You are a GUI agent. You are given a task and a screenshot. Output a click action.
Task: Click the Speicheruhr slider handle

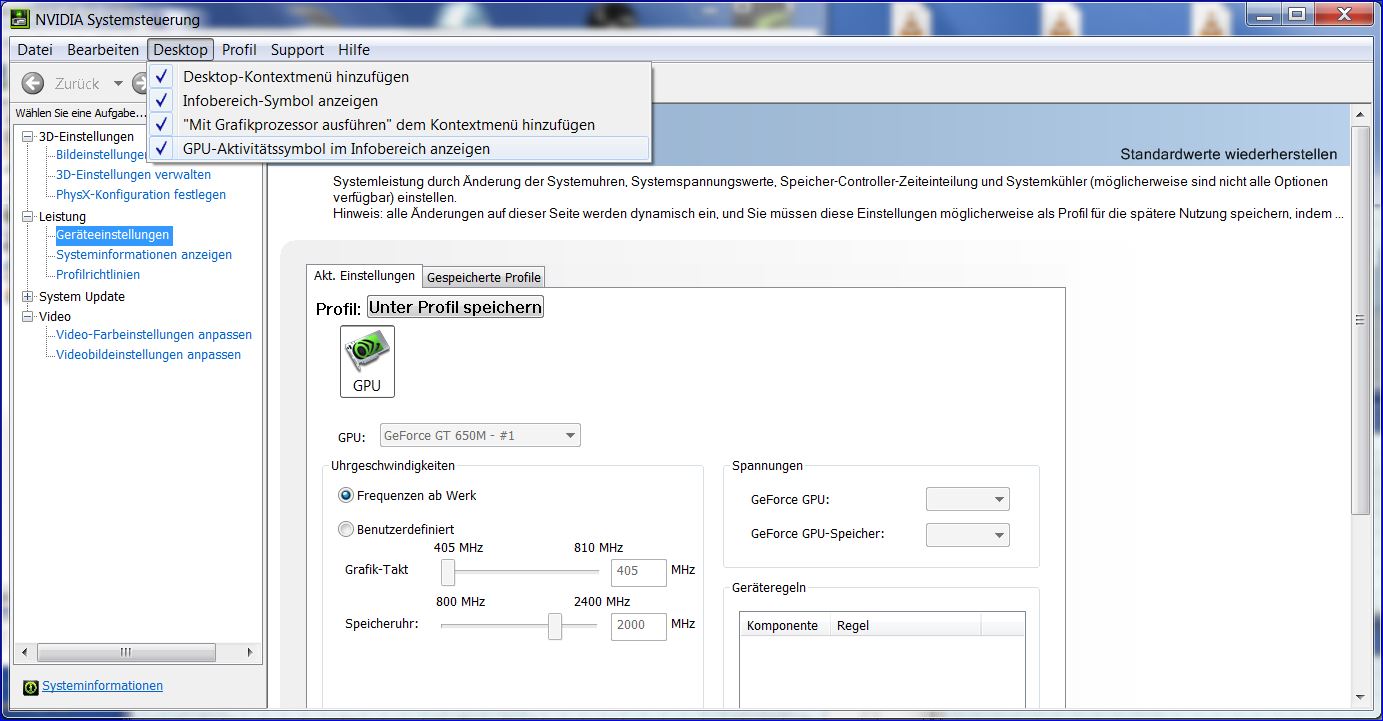coord(555,626)
